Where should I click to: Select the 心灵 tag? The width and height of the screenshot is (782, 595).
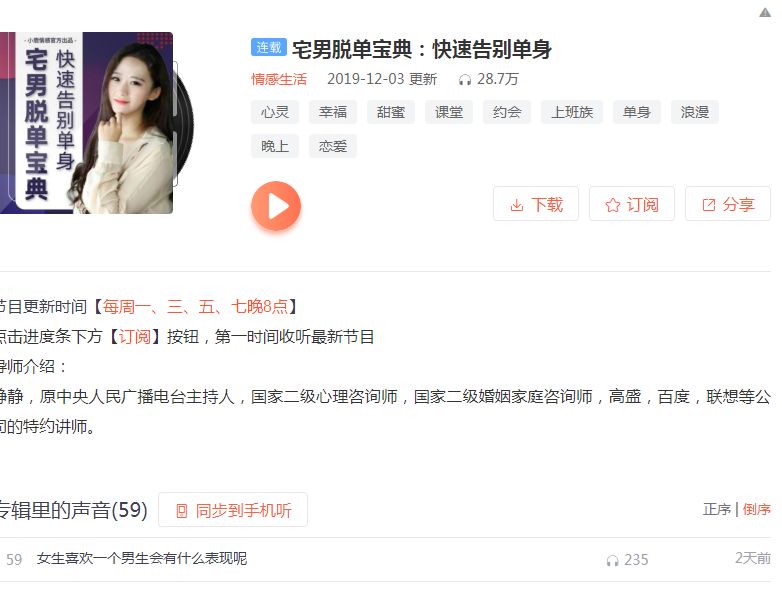(275, 112)
